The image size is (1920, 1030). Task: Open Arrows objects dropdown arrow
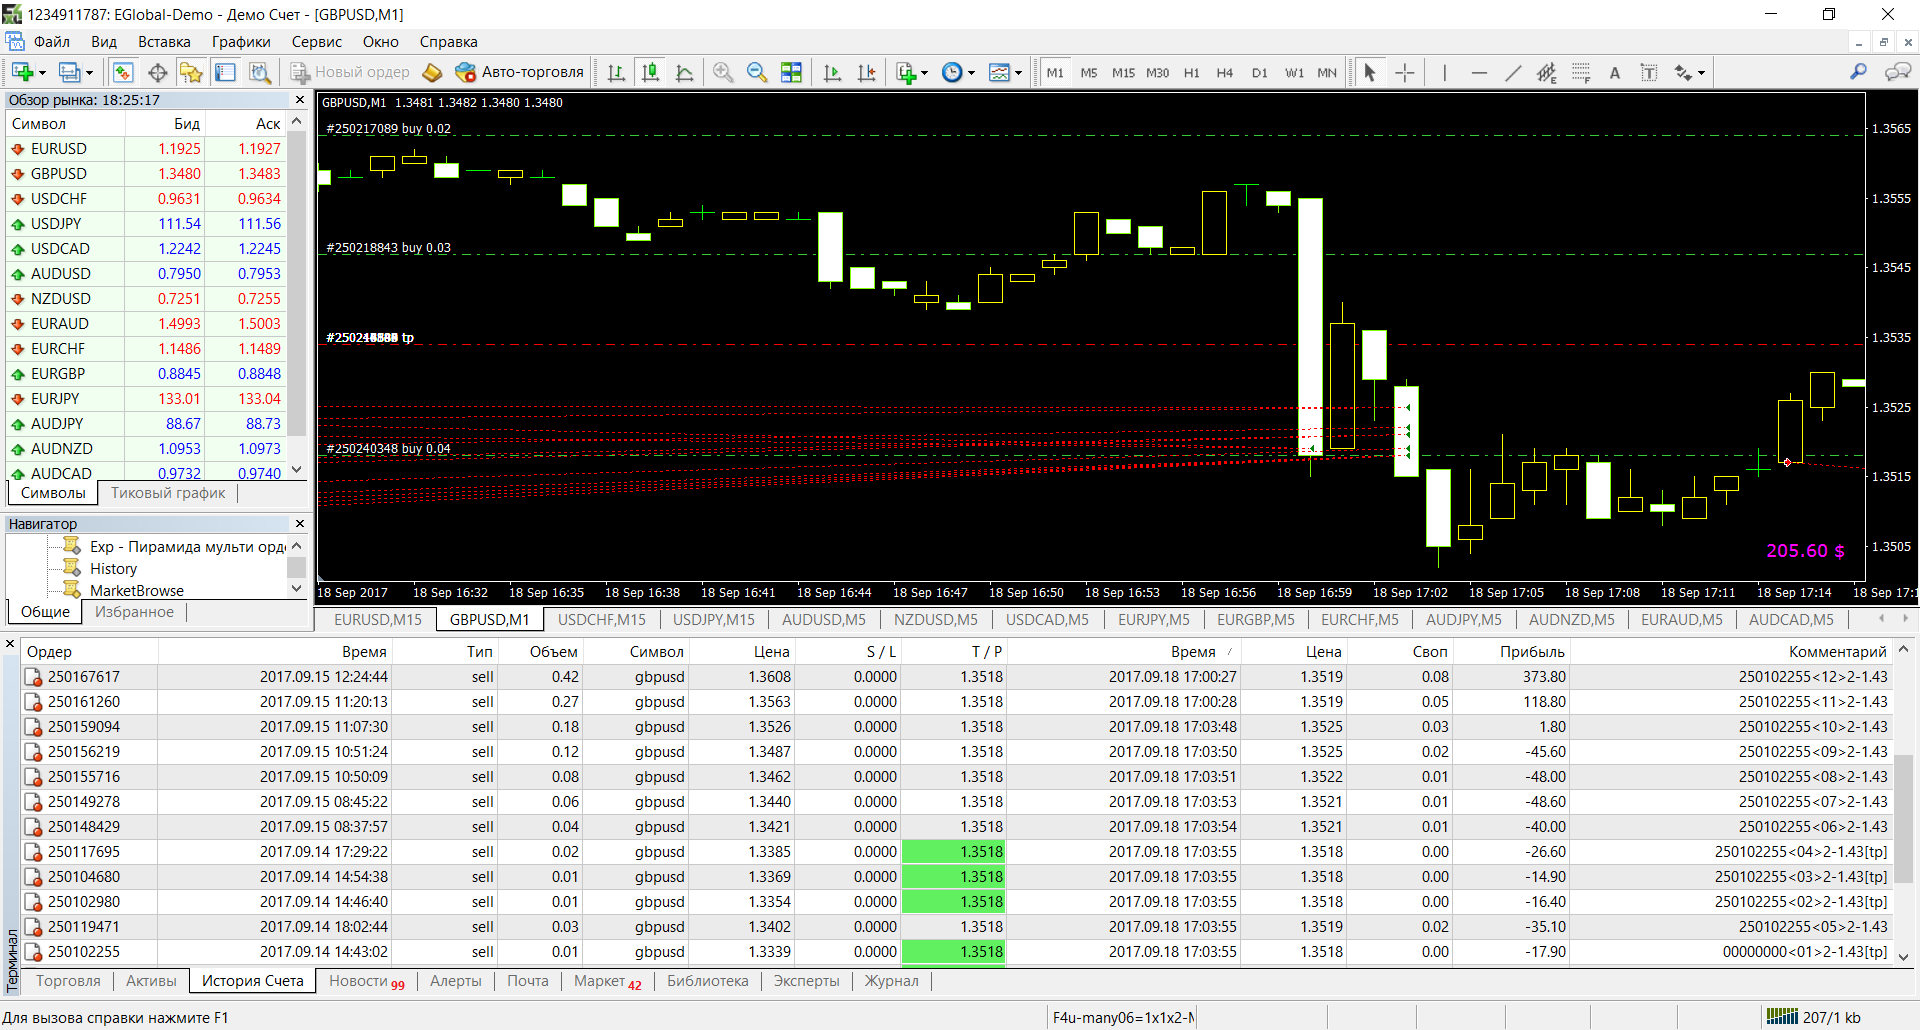pos(1701,72)
